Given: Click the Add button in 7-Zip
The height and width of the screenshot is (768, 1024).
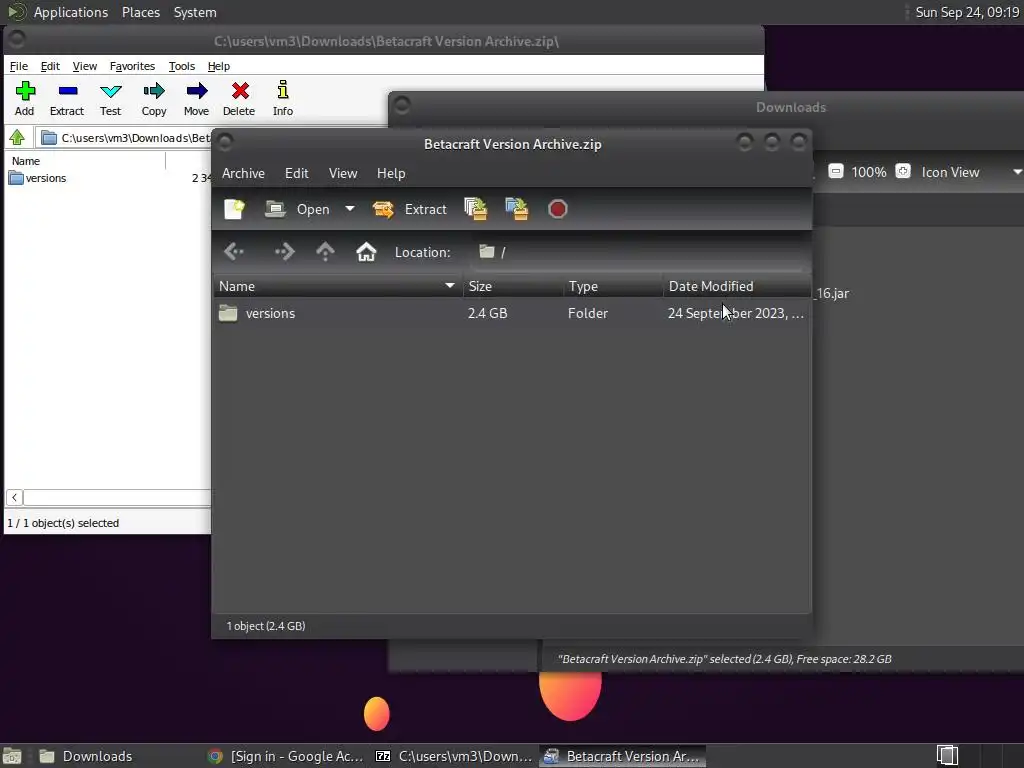Looking at the screenshot, I should click(x=25, y=99).
